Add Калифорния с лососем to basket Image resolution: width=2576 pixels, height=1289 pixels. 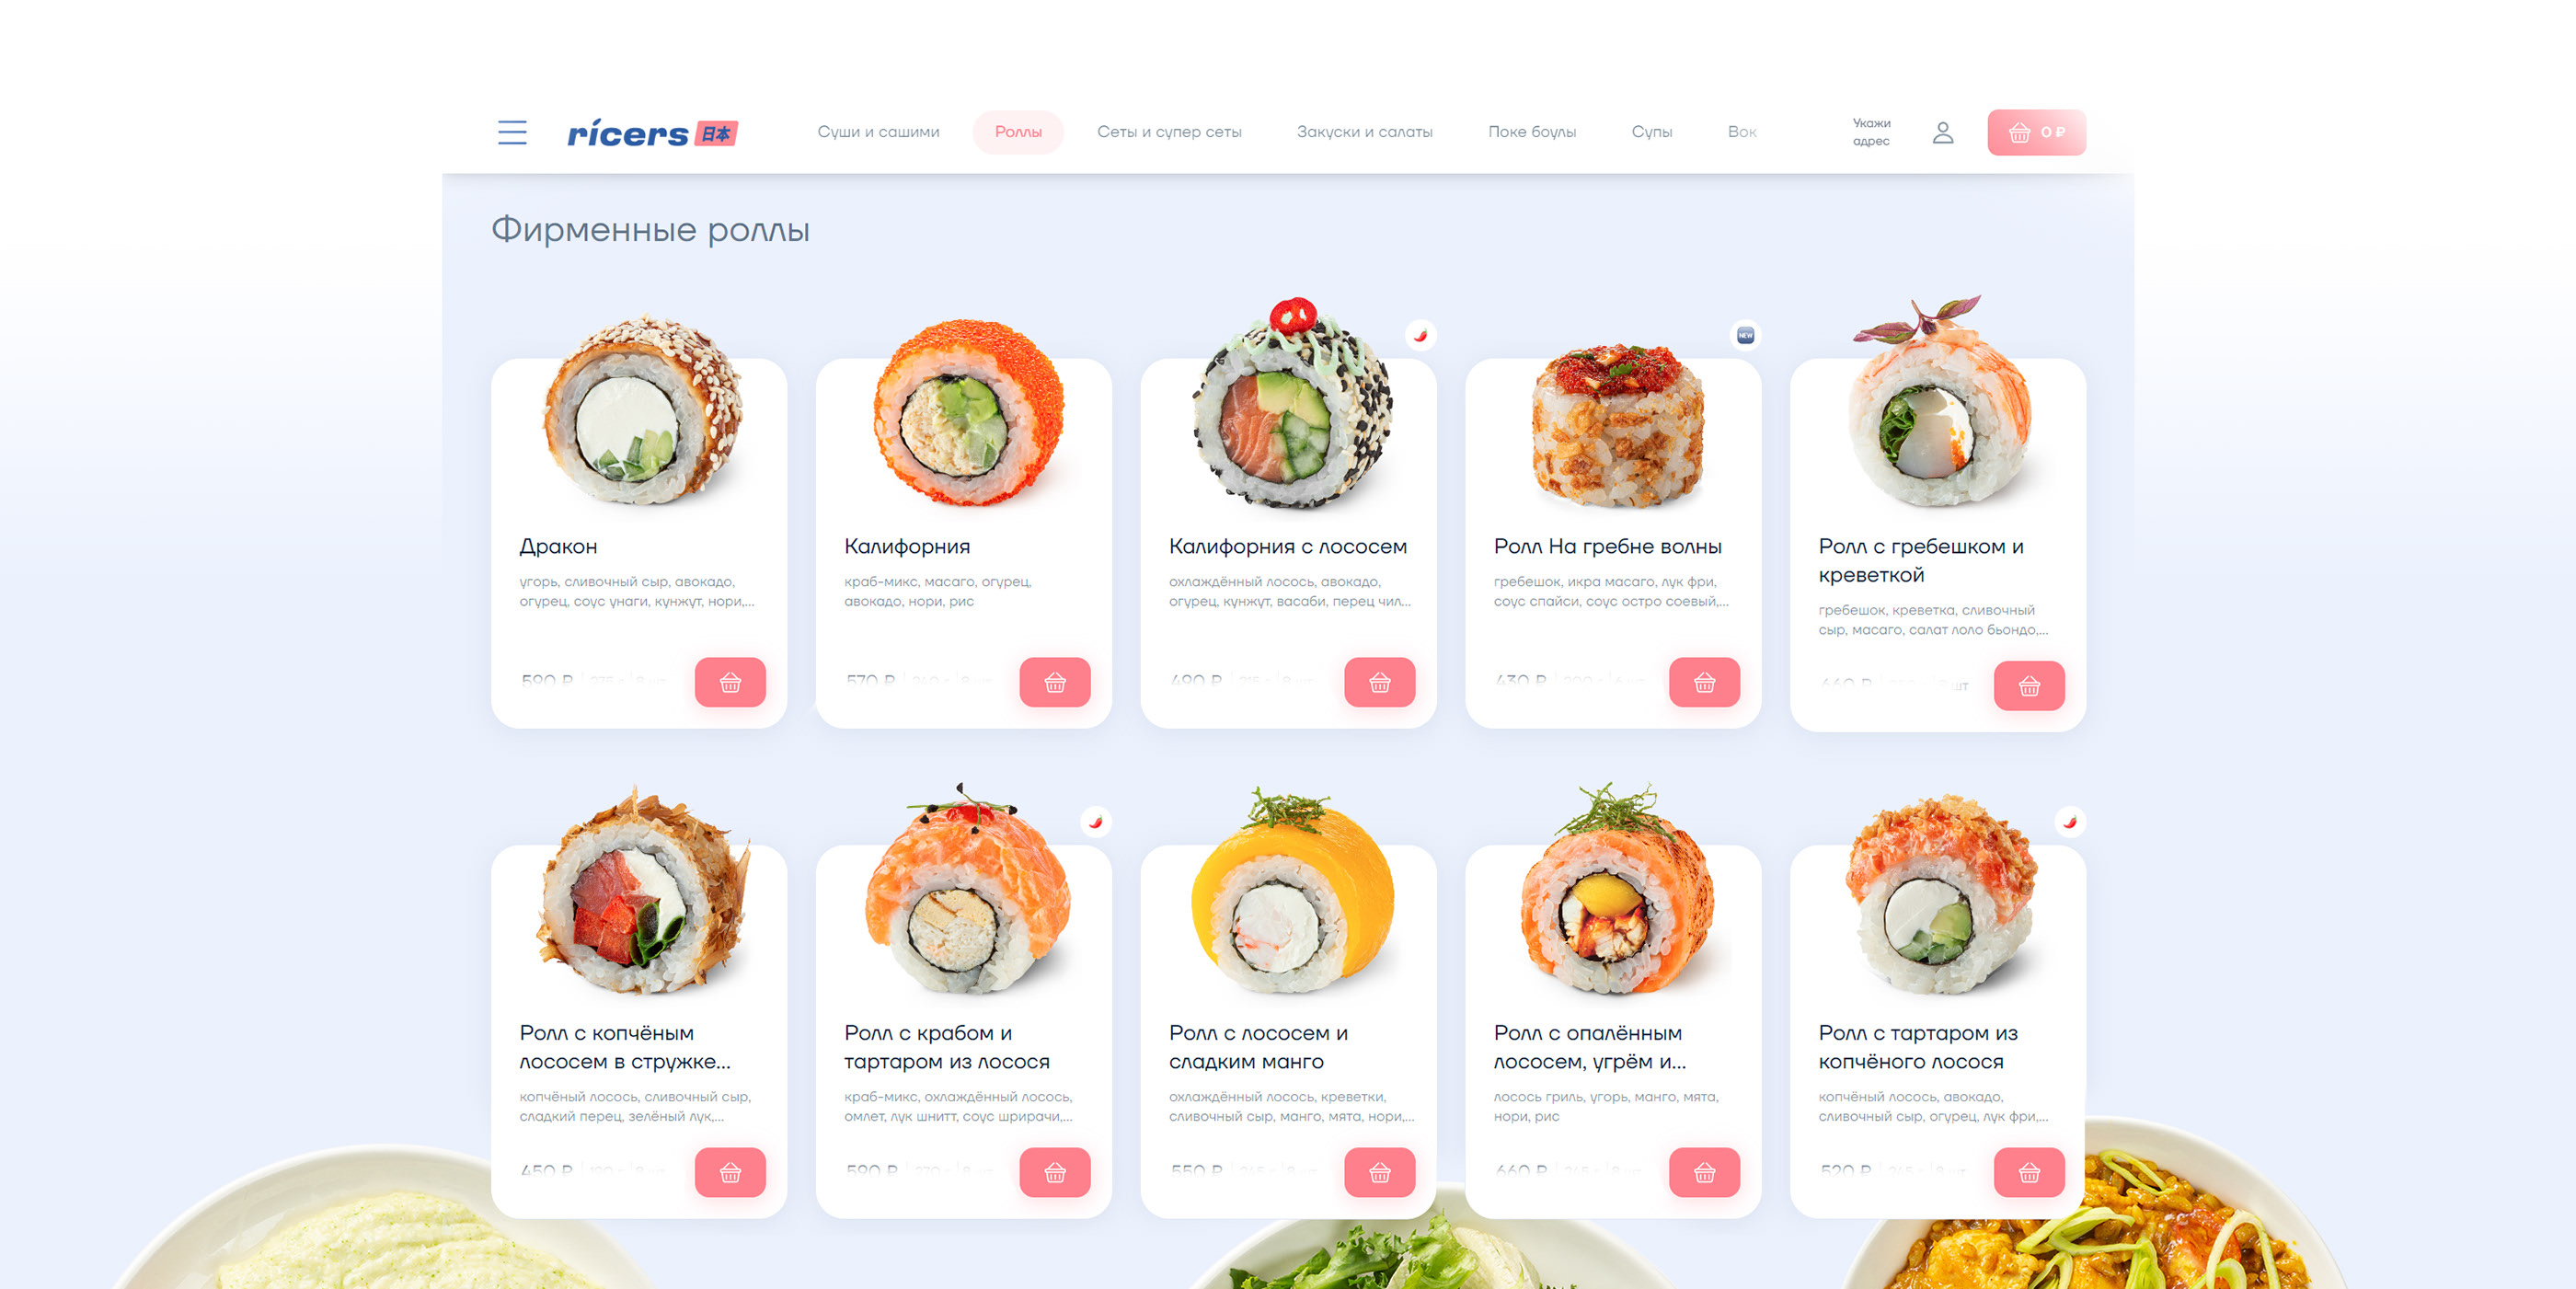(x=1380, y=682)
